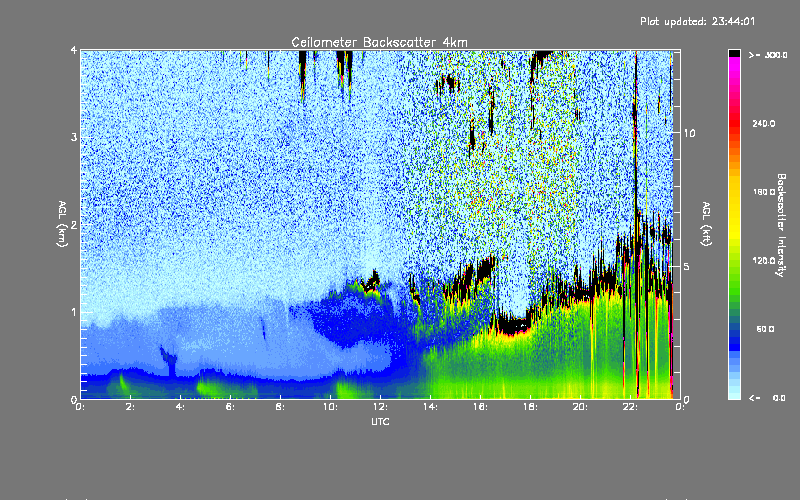Click the '<= 0.0' colorbar value
800x500 pixels.
768,398
